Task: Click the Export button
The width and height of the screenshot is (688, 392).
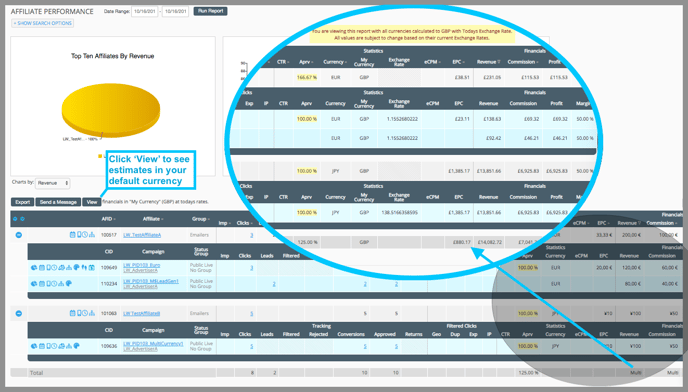Action: 22,202
